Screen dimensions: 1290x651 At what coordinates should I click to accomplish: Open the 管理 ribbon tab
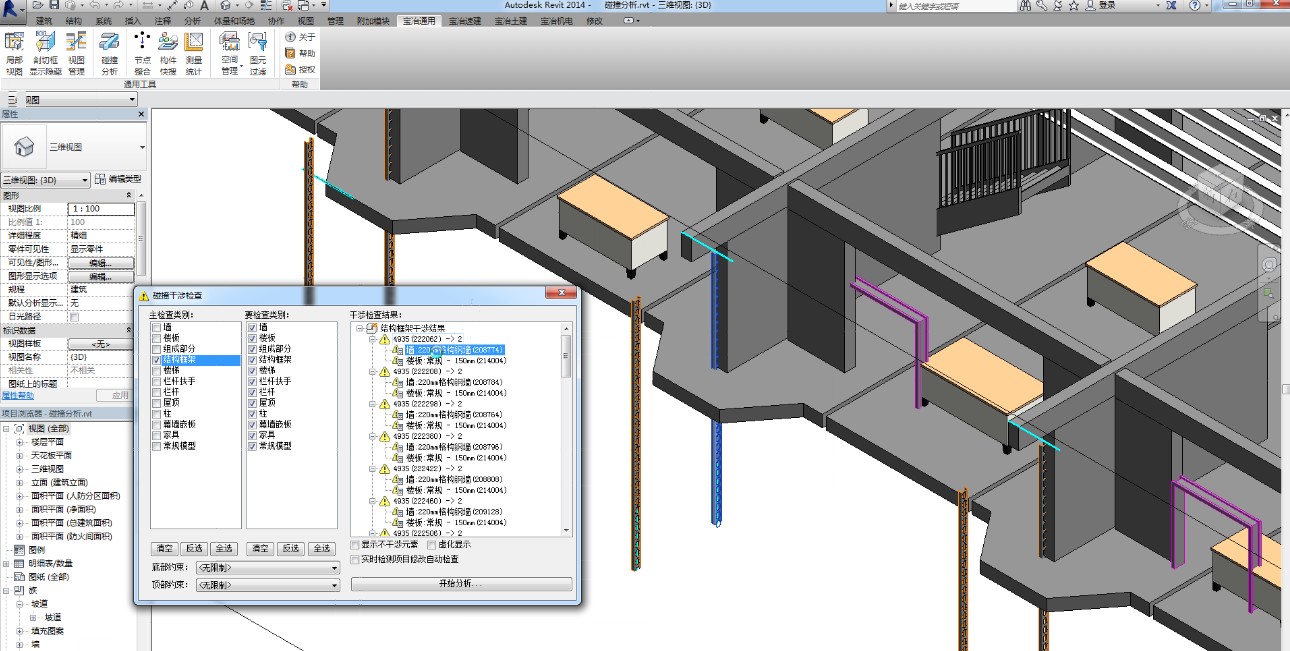click(335, 20)
